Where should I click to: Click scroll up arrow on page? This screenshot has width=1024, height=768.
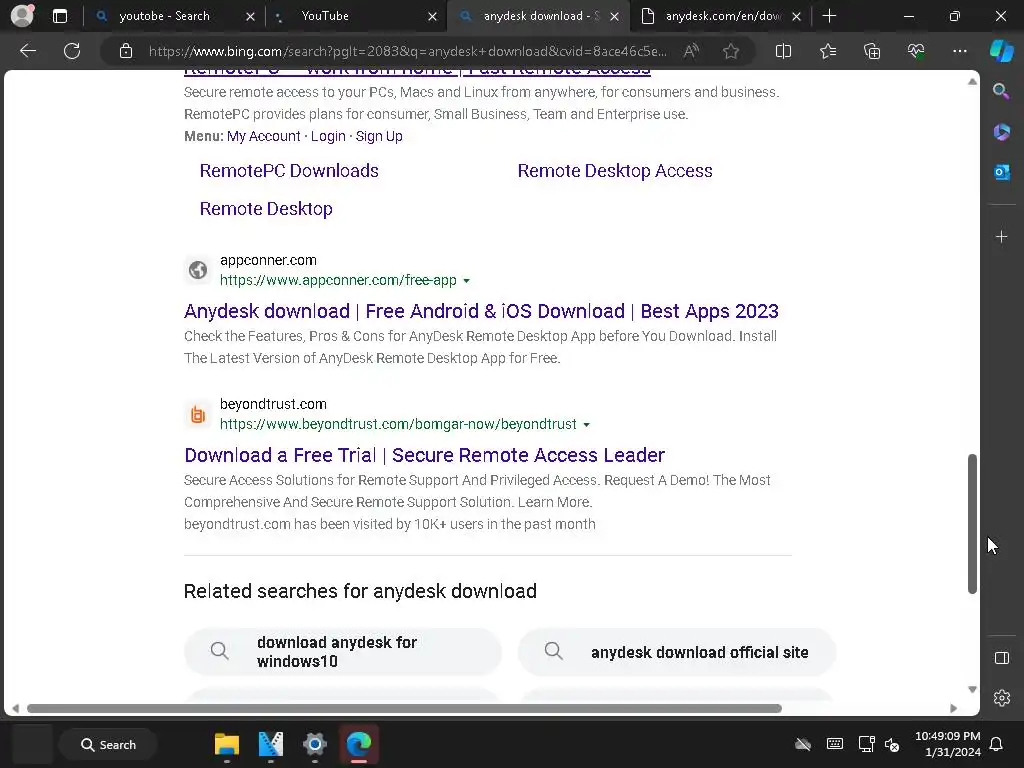[972, 82]
